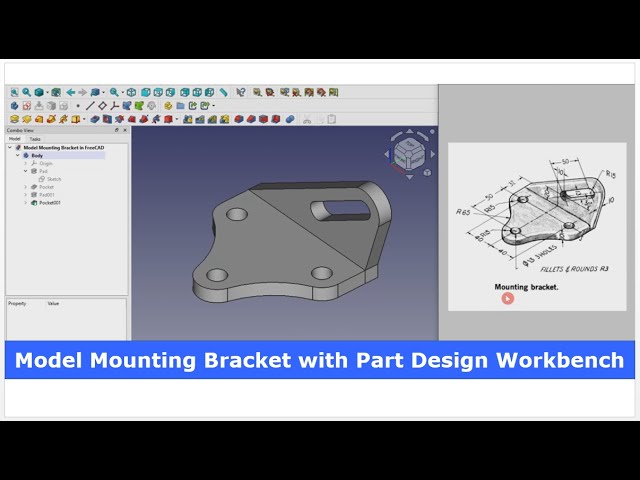
Task: Expand the Pocket001 tree node
Action: 26,202
